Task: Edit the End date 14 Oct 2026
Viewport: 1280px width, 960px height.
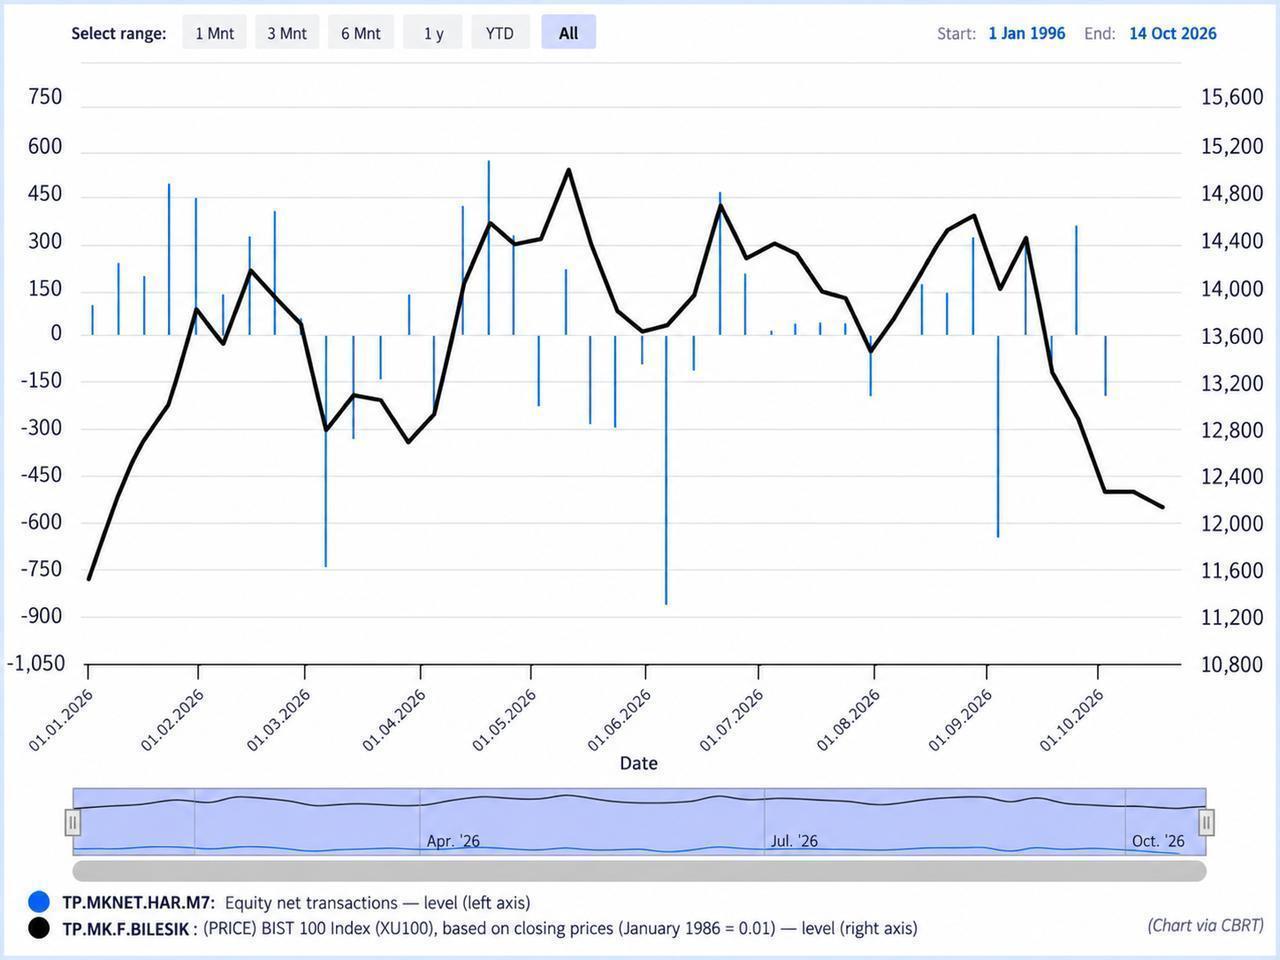Action: (1173, 33)
